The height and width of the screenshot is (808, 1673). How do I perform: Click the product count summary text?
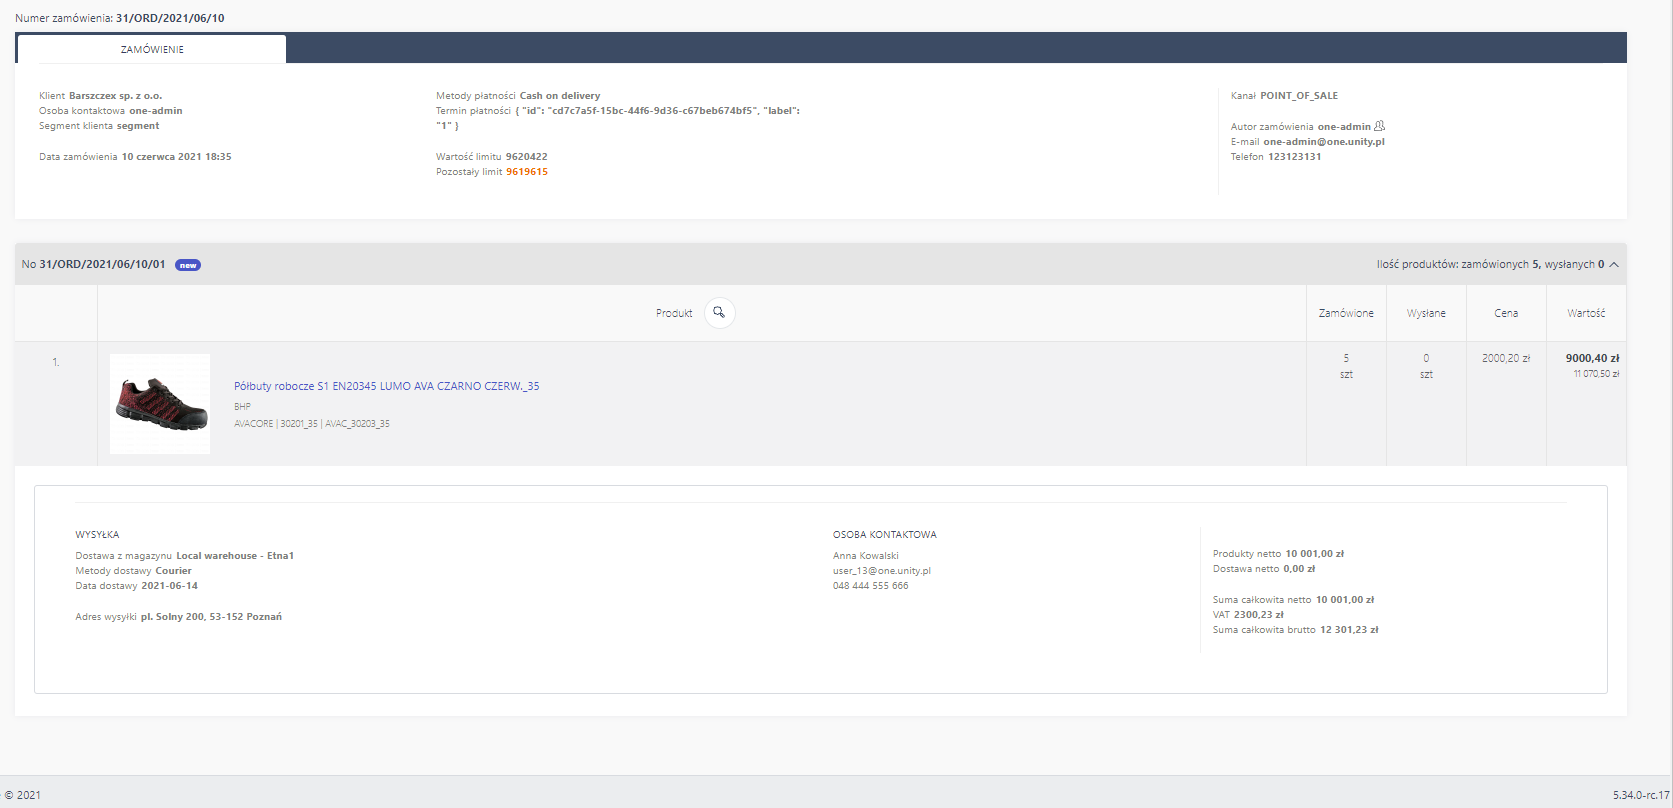(x=1490, y=265)
